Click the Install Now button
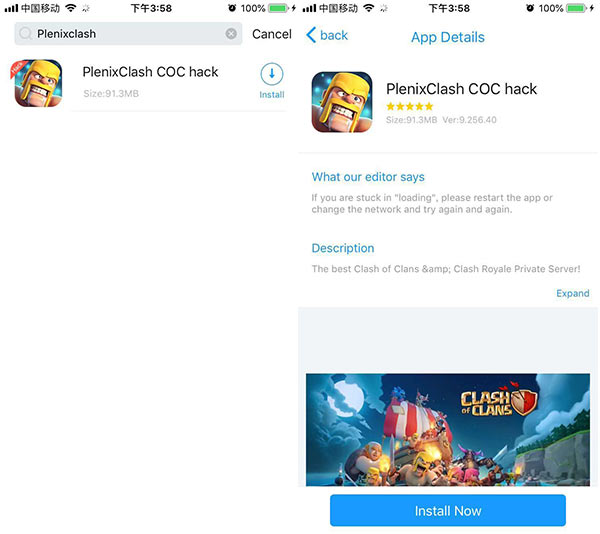Image resolution: width=600 pixels, height=534 pixels. click(x=448, y=511)
